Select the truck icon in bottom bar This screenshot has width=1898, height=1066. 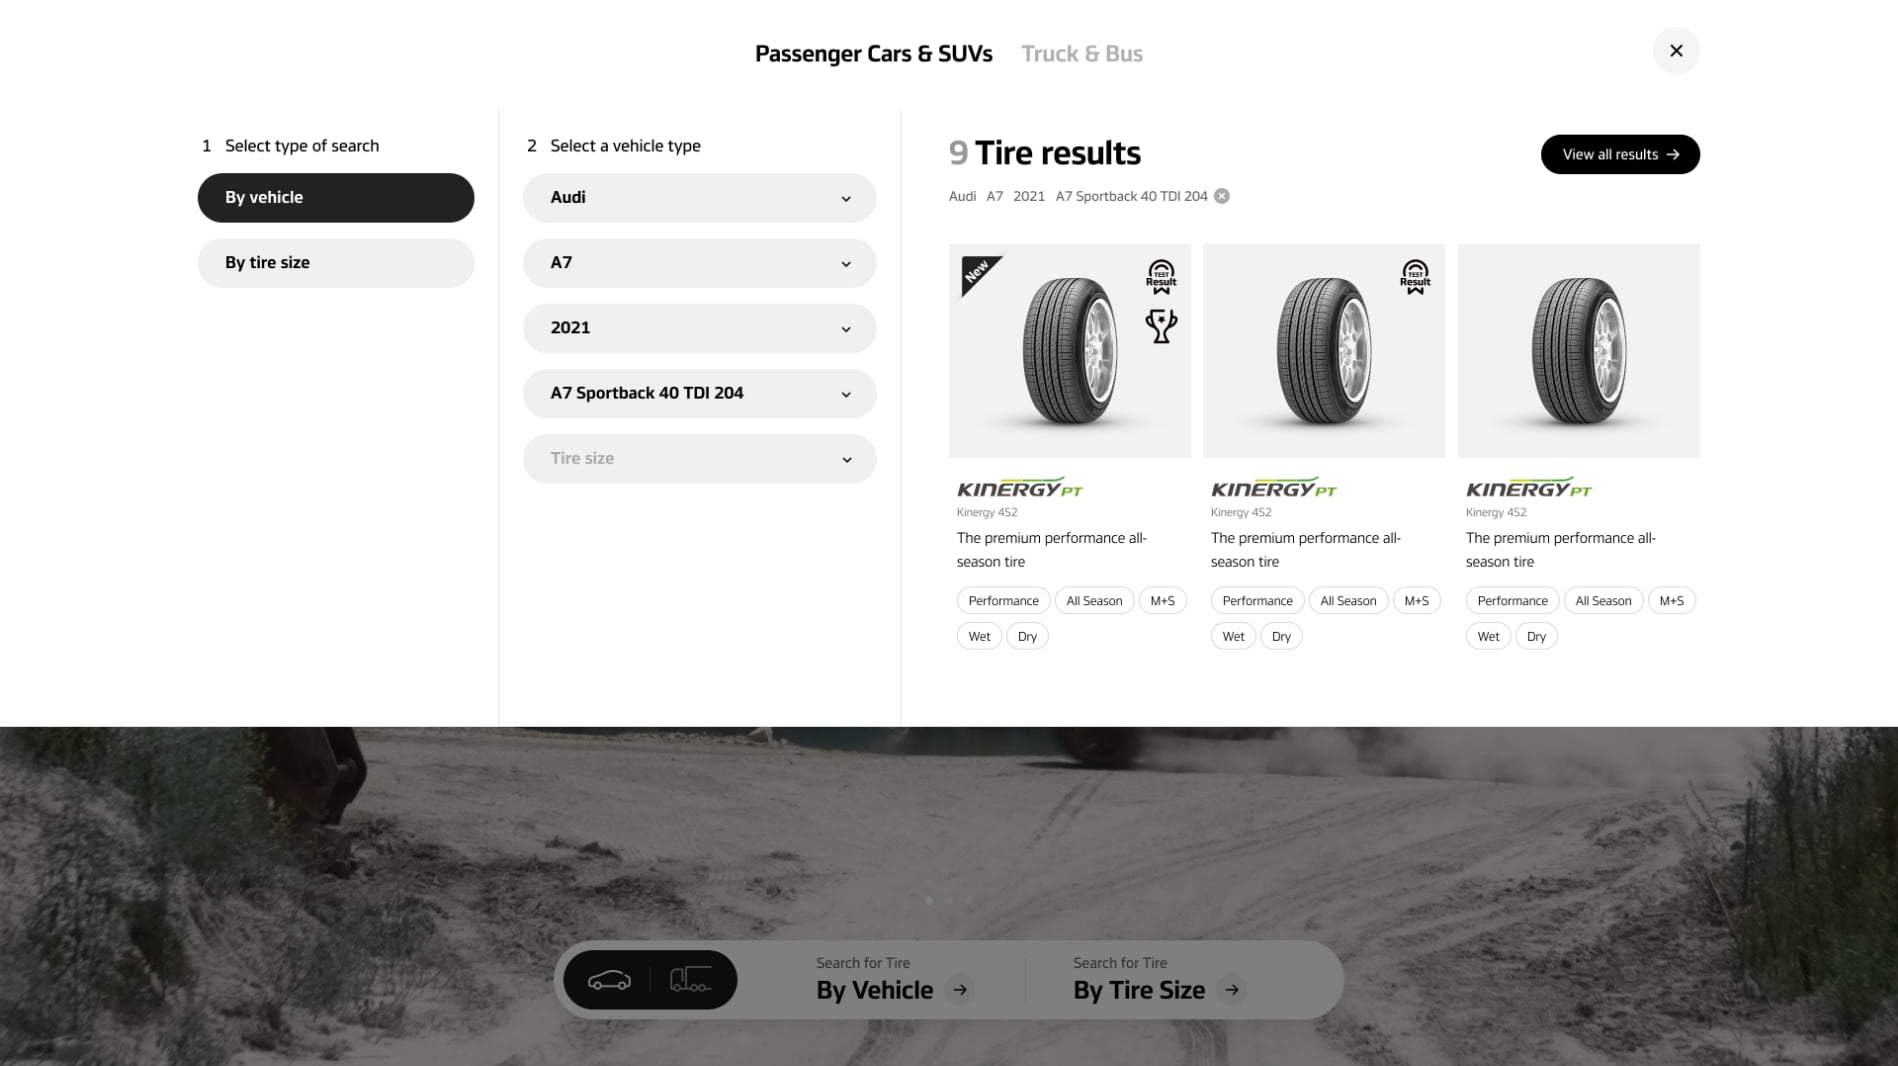pyautogui.click(x=691, y=980)
